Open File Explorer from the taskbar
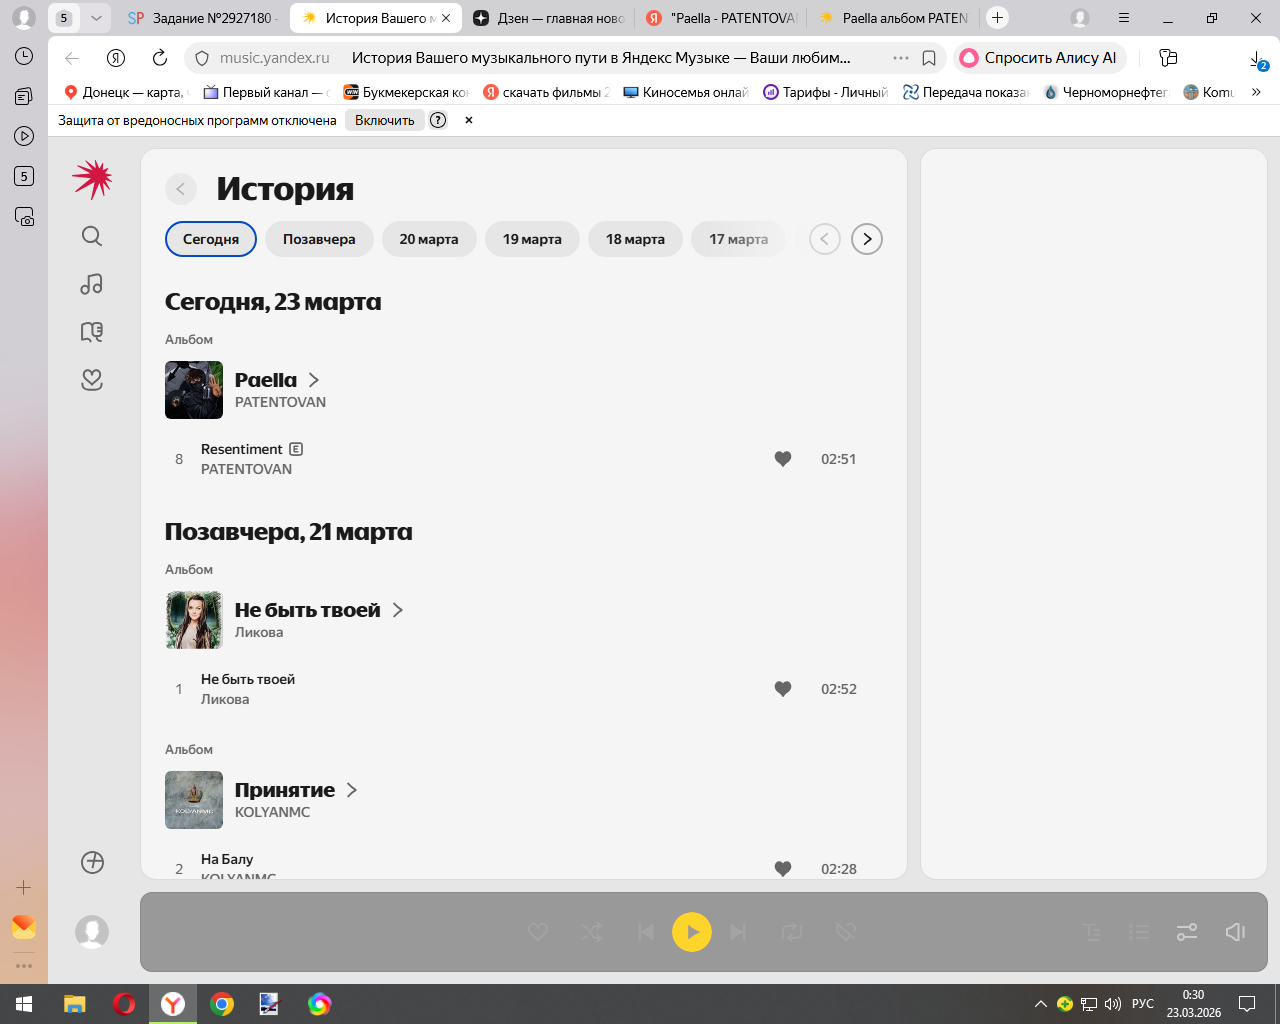This screenshot has height=1024, width=1280. point(75,1004)
